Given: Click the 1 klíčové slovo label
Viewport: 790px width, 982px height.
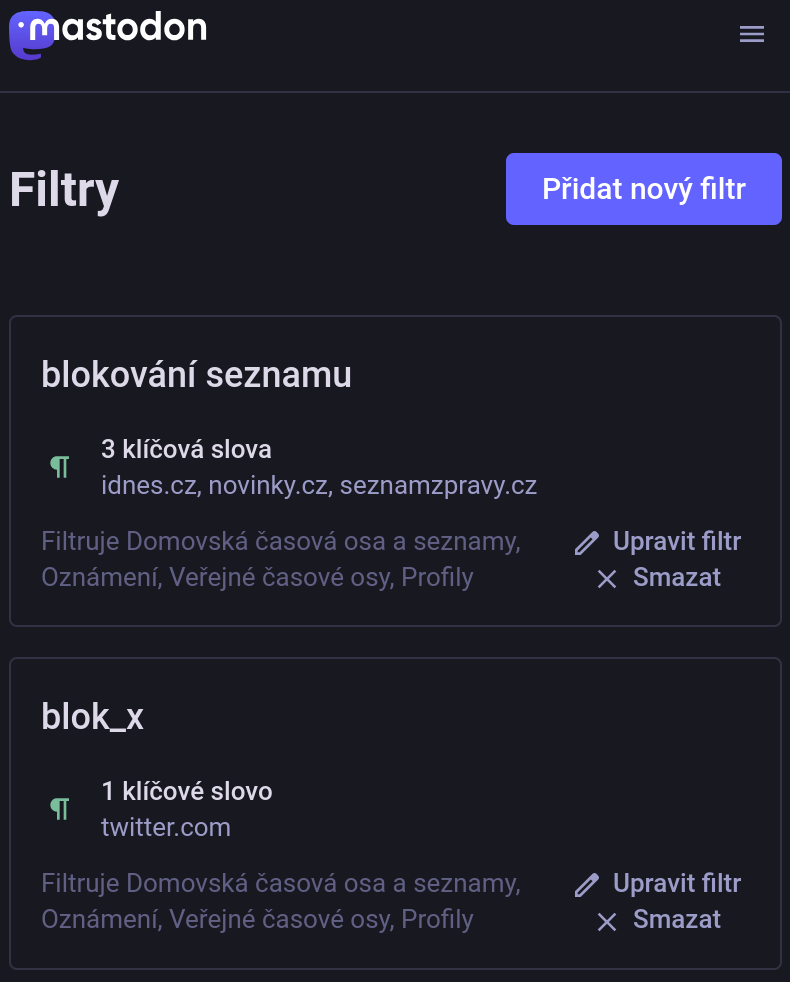Looking at the screenshot, I should tap(186, 791).
